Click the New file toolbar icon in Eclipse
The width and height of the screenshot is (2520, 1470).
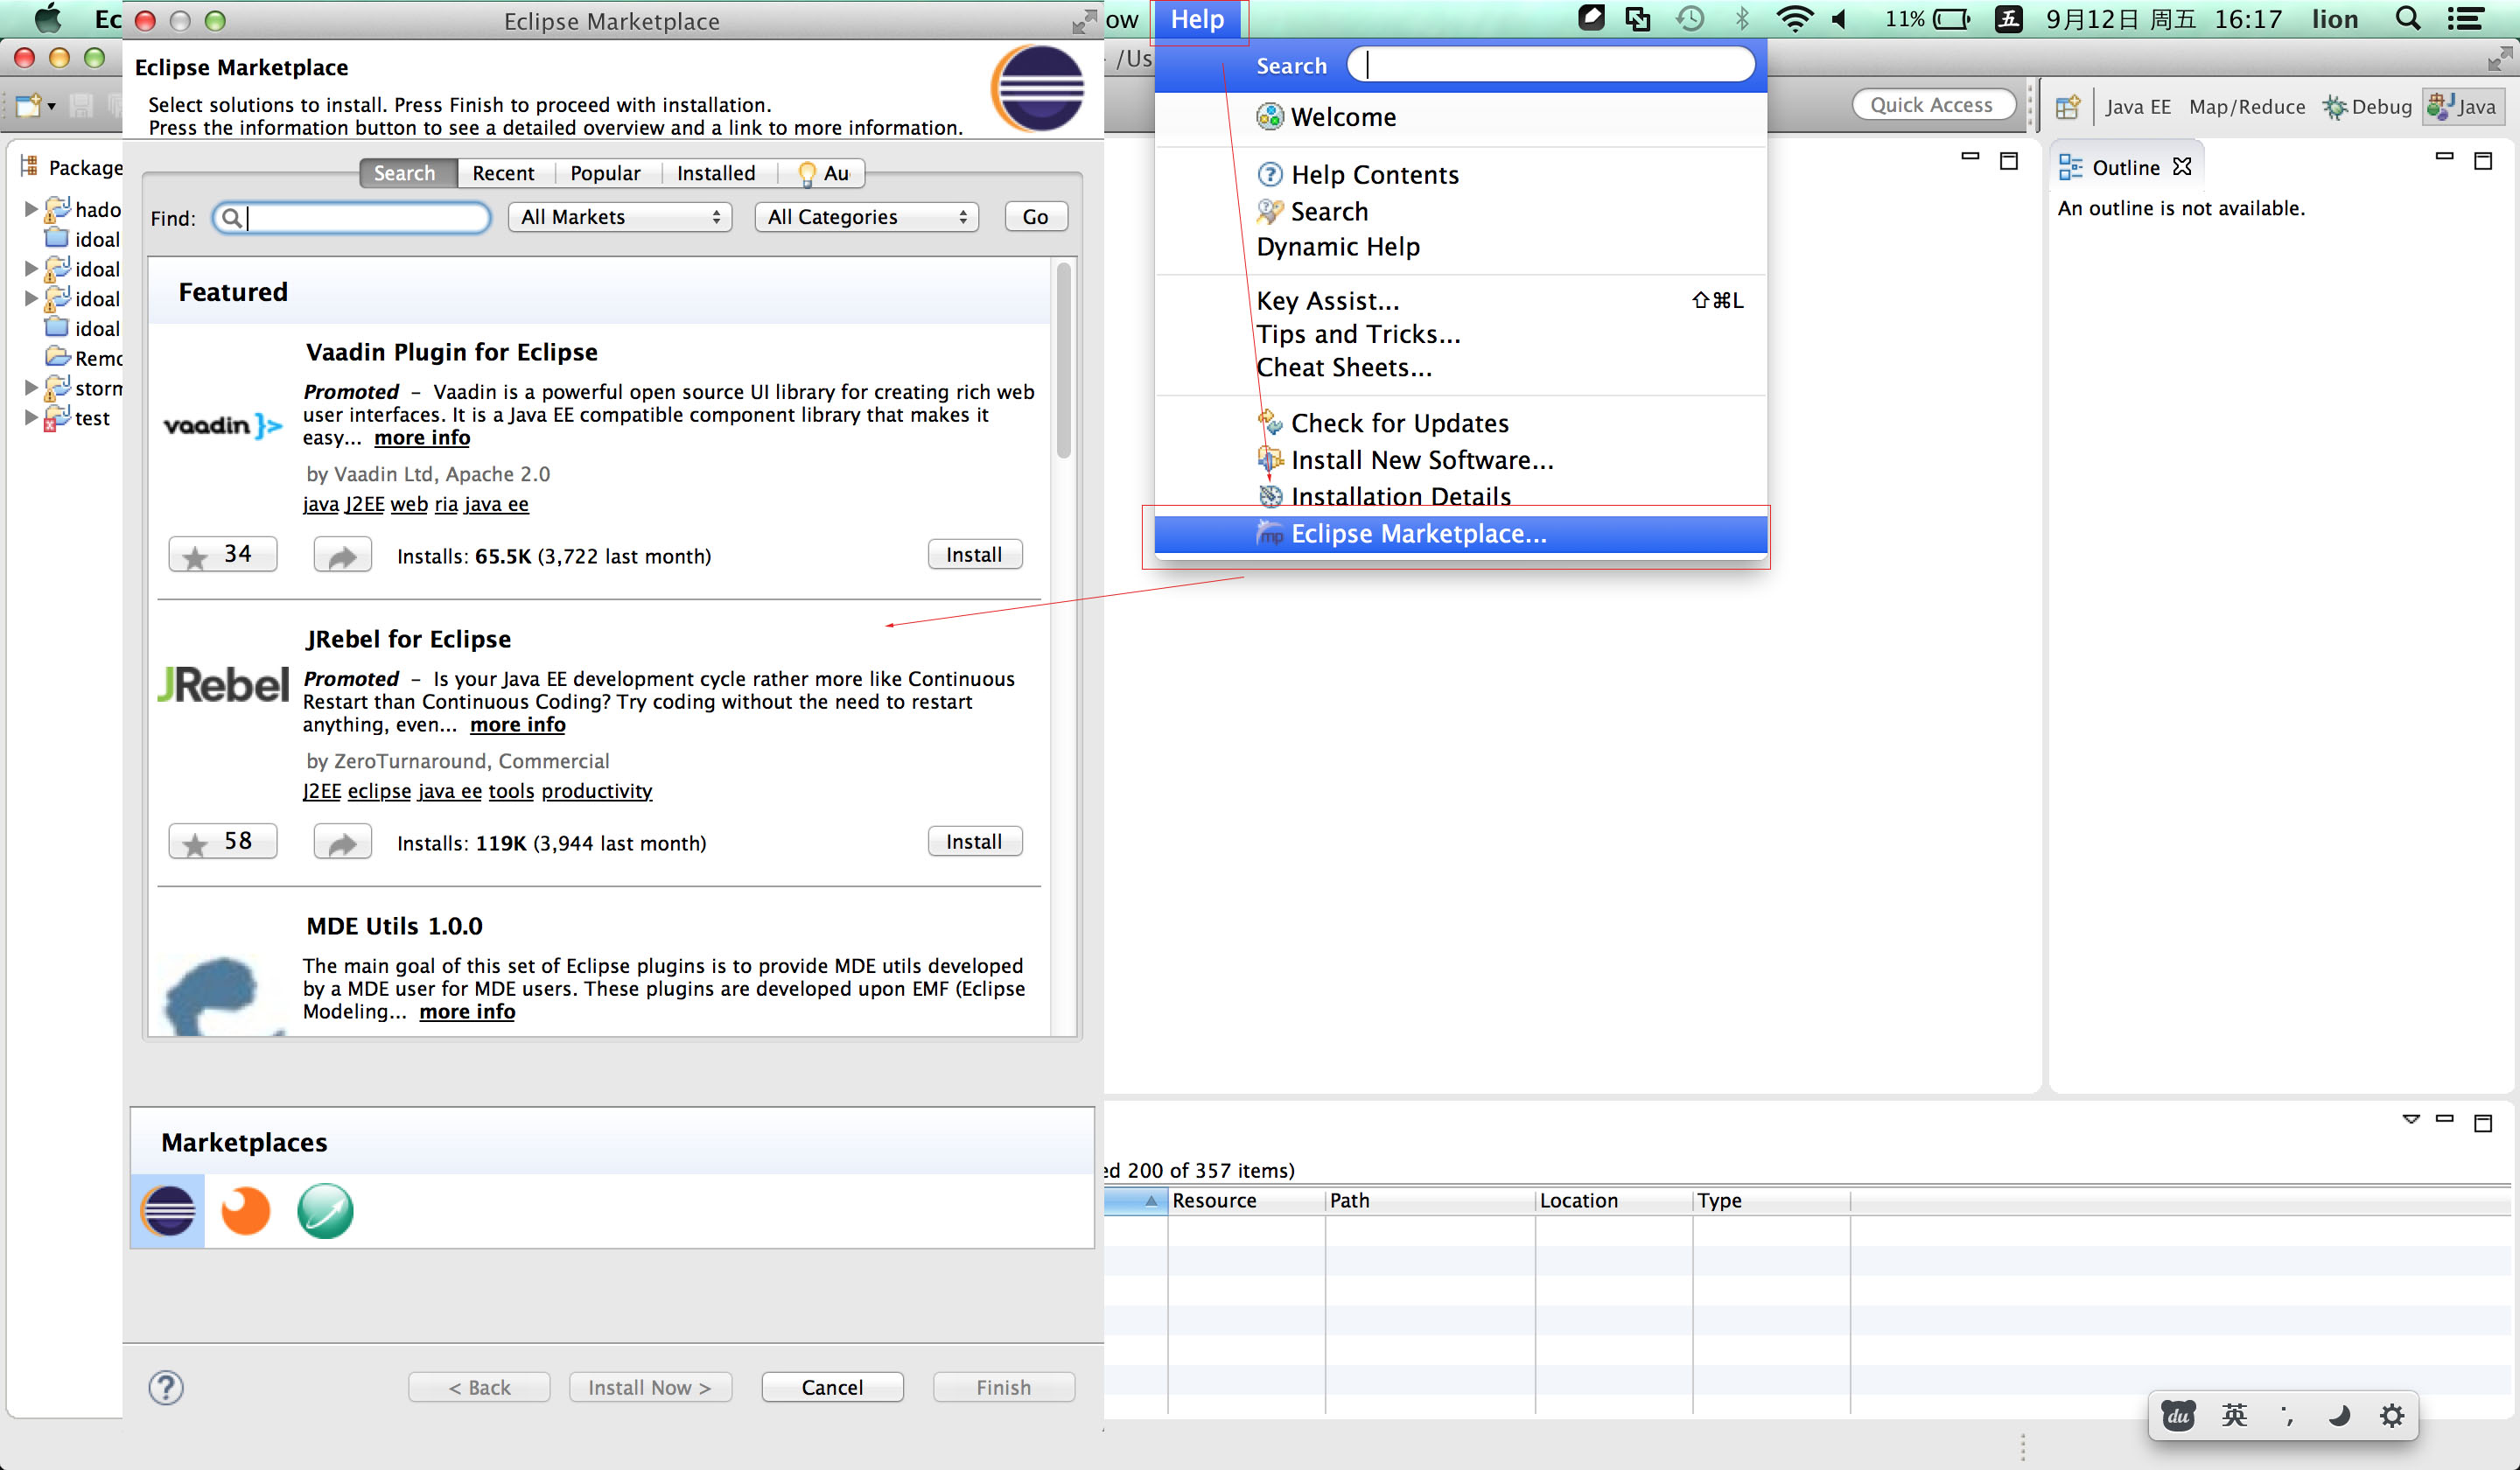point(27,105)
